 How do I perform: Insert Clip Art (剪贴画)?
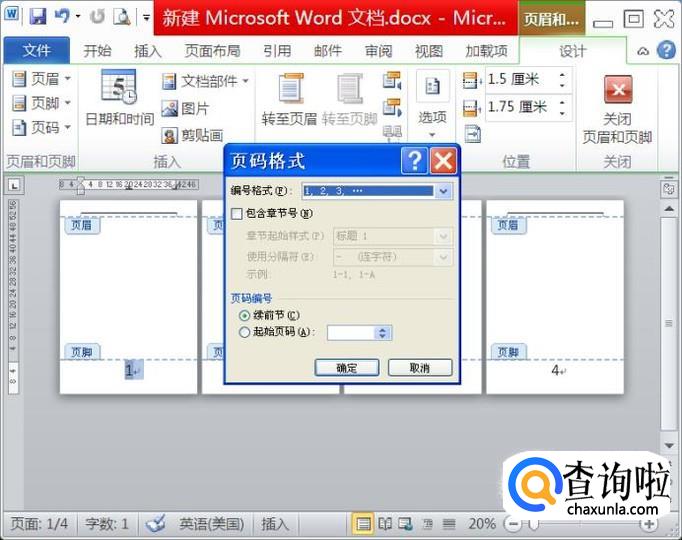(x=192, y=135)
